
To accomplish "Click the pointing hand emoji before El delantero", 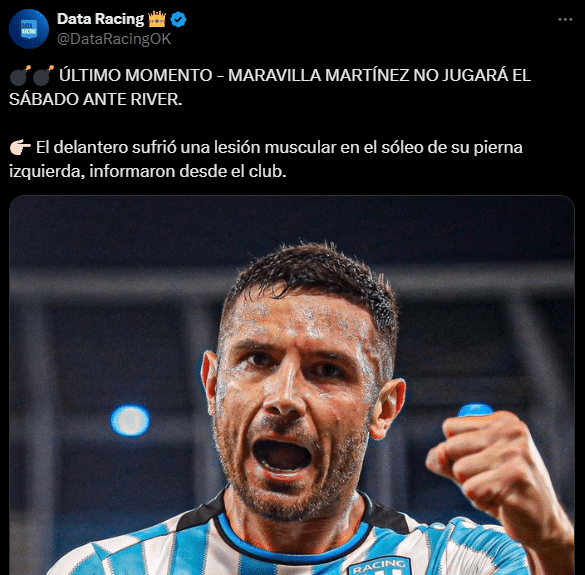I will 20,148.
